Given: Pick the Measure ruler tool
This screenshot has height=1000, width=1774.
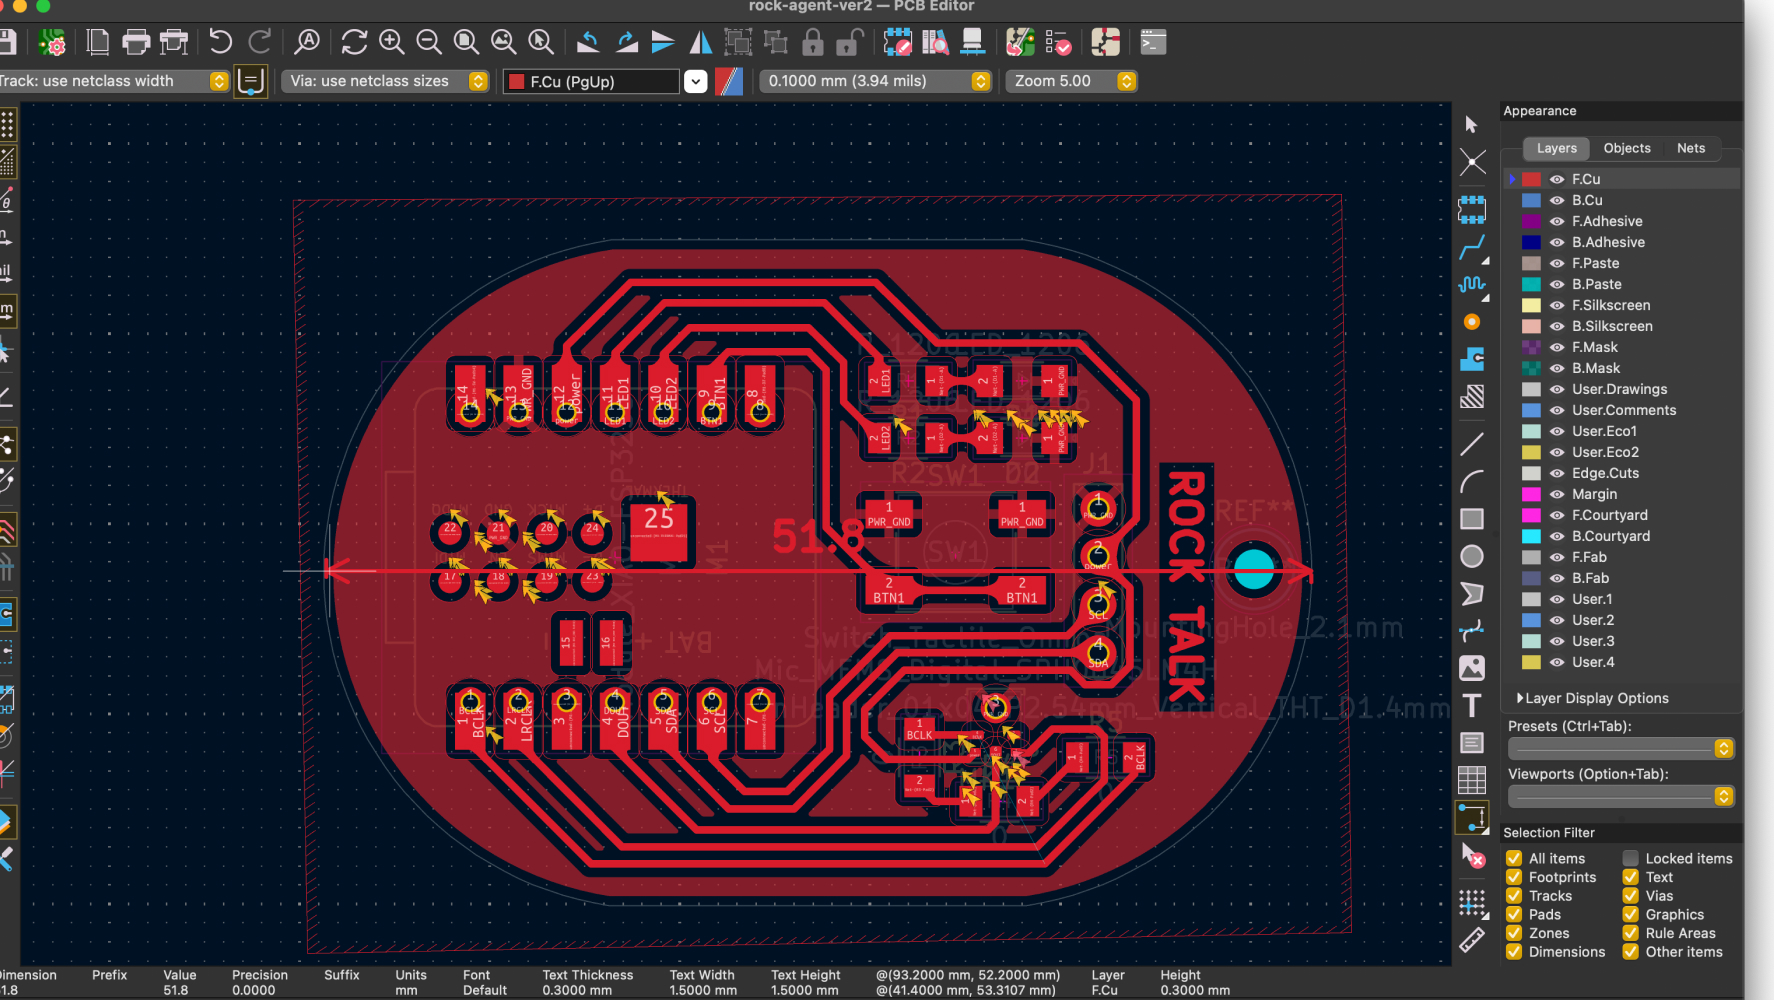Looking at the screenshot, I should pyautogui.click(x=1471, y=940).
